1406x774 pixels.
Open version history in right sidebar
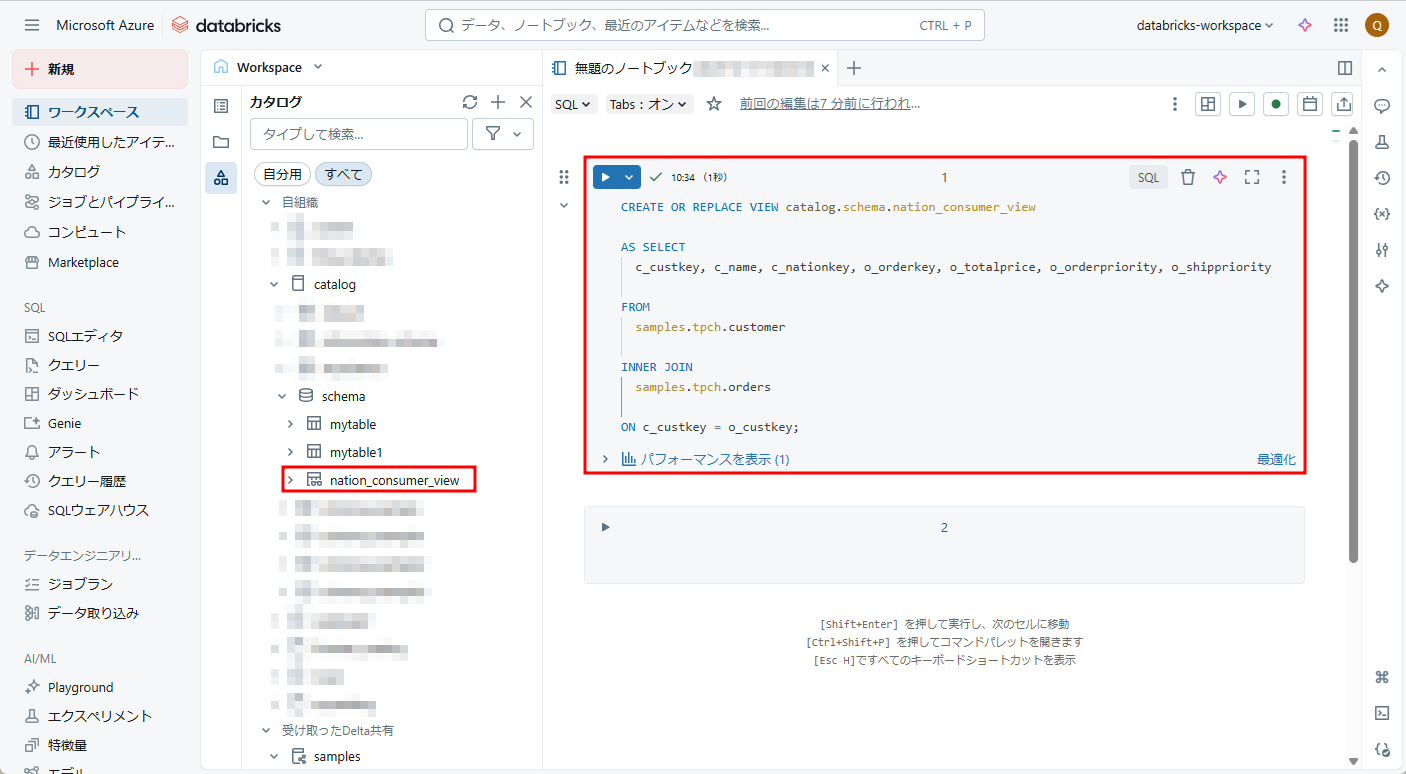[1382, 178]
